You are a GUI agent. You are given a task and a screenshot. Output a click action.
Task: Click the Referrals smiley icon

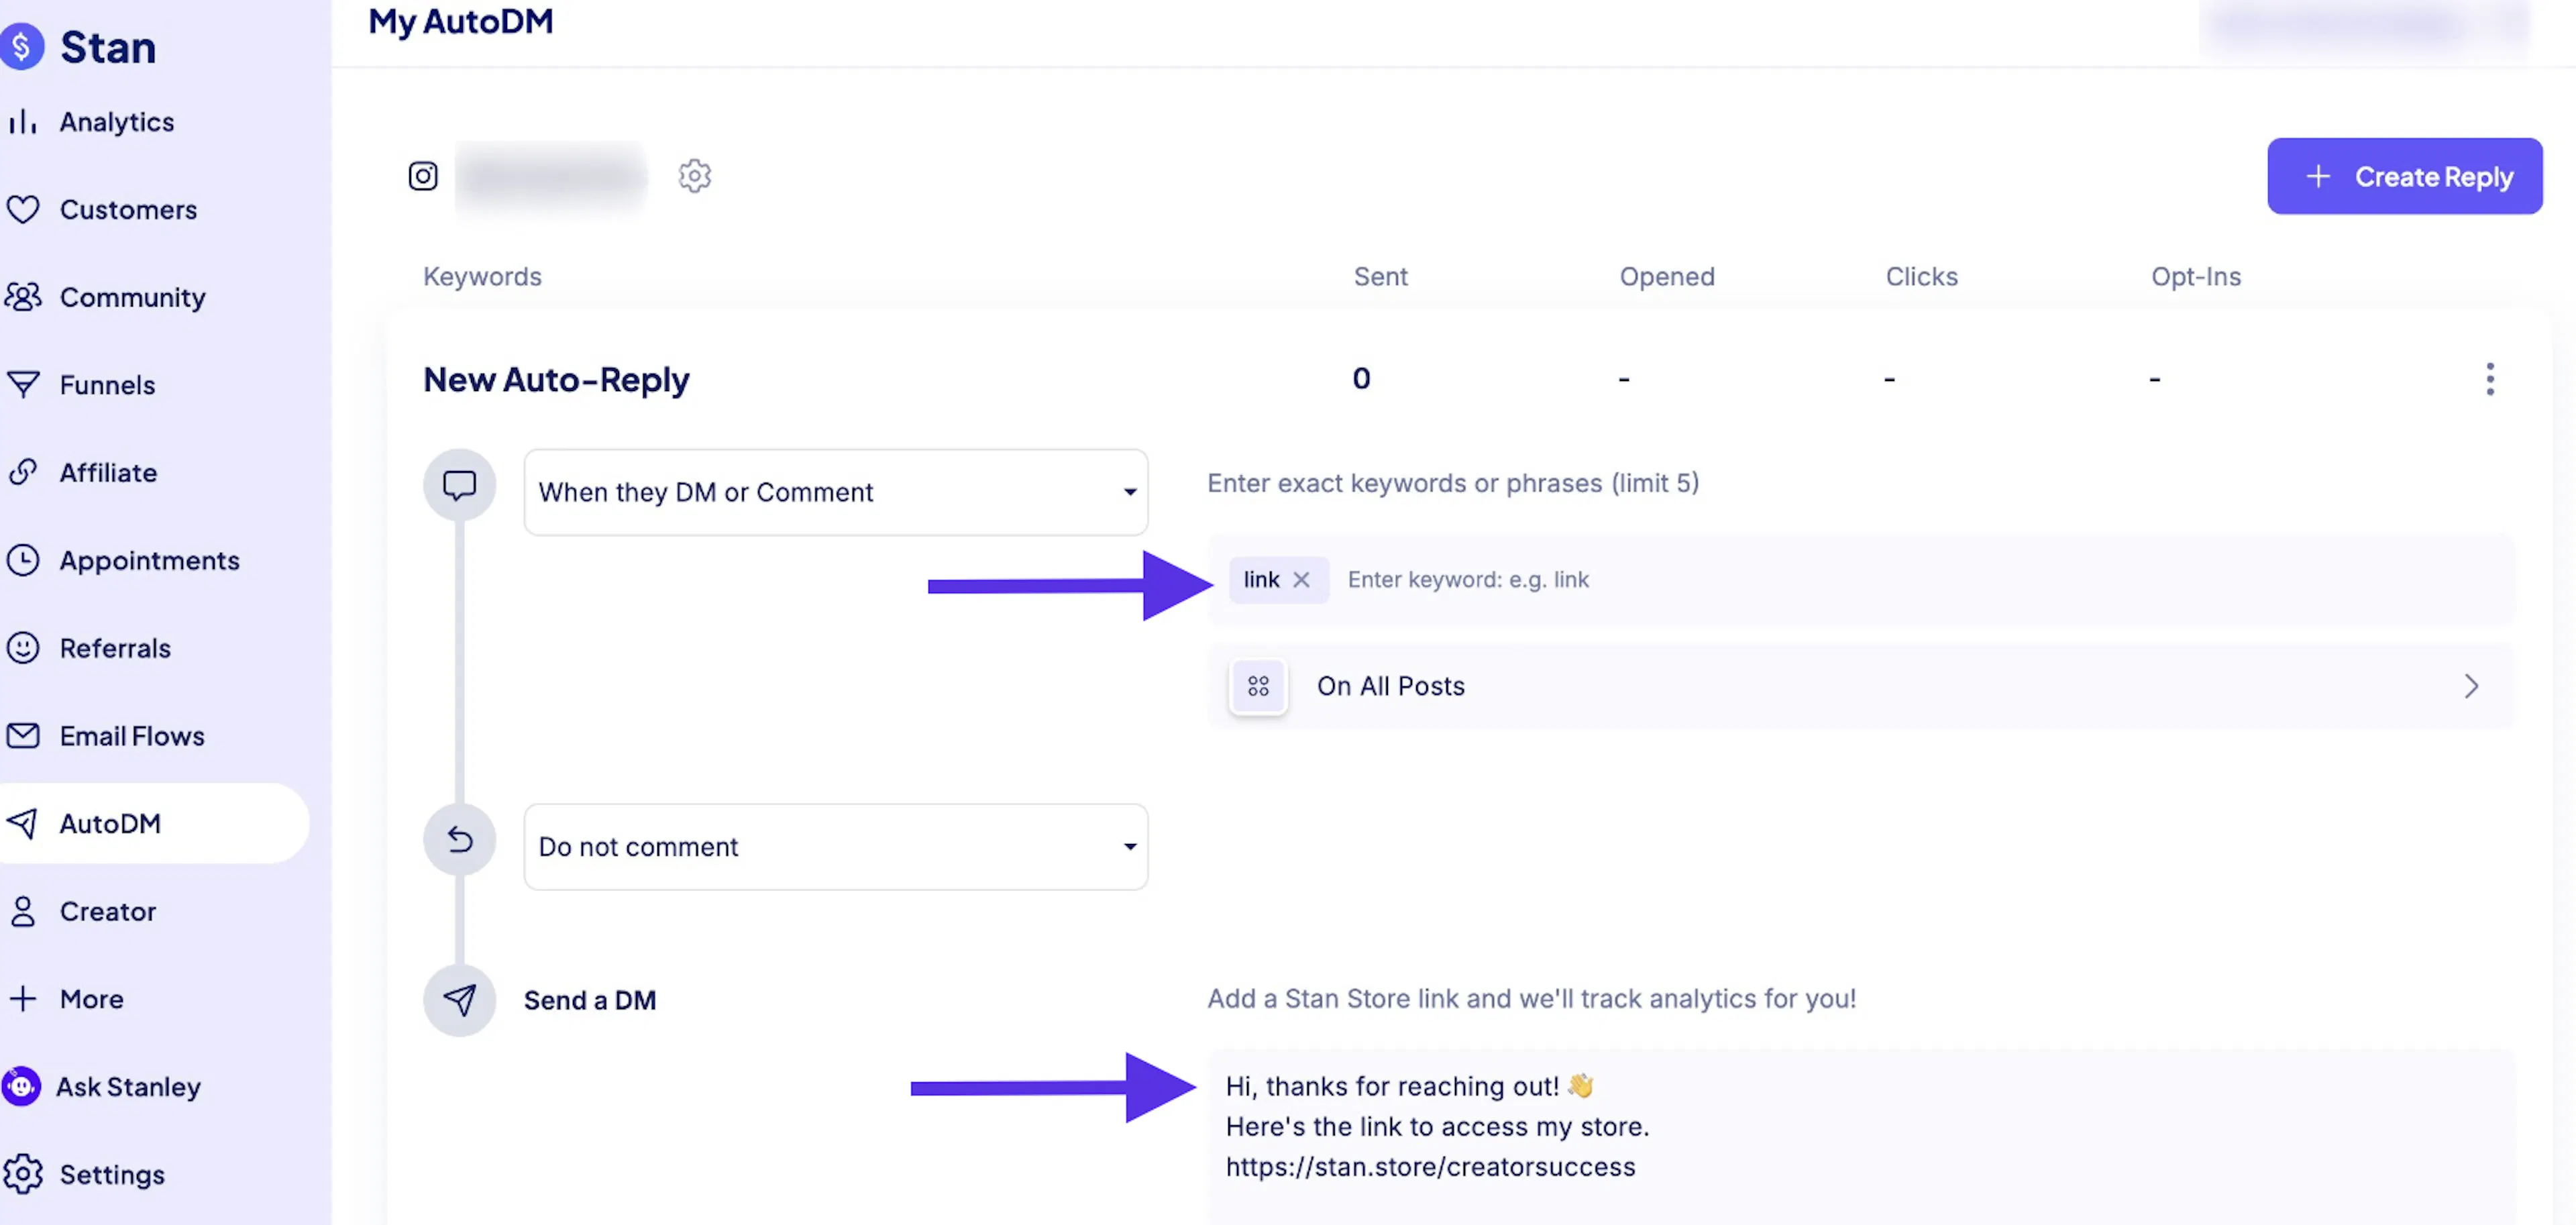22,648
